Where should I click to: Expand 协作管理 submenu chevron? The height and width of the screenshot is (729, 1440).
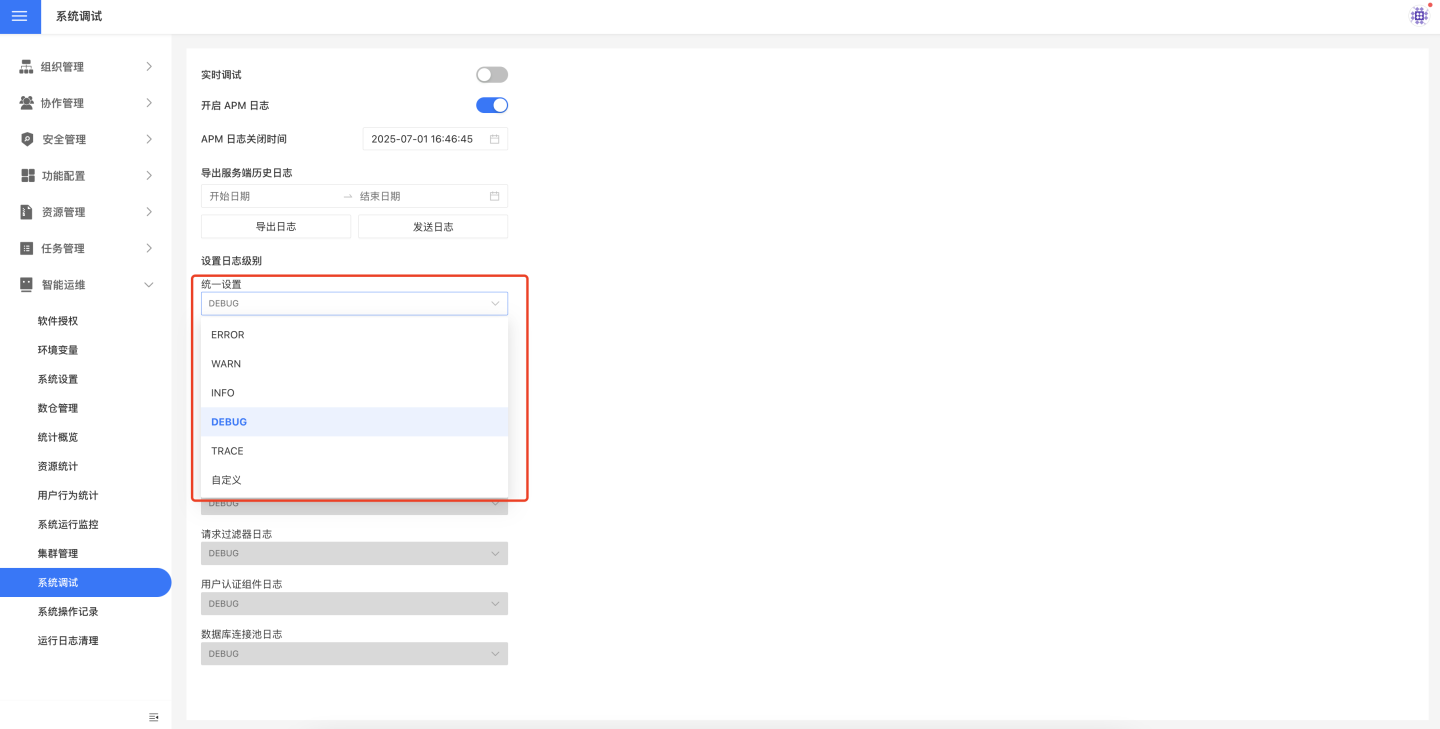click(149, 103)
